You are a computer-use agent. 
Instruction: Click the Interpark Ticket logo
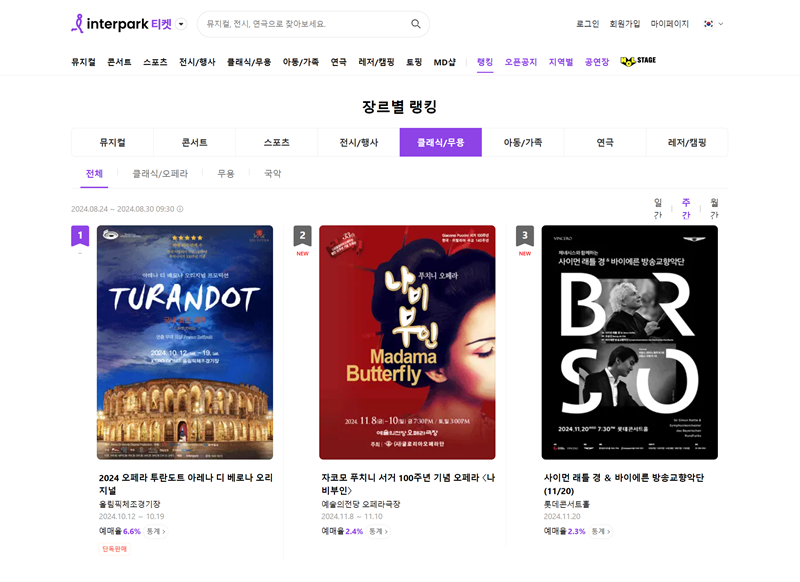point(119,22)
